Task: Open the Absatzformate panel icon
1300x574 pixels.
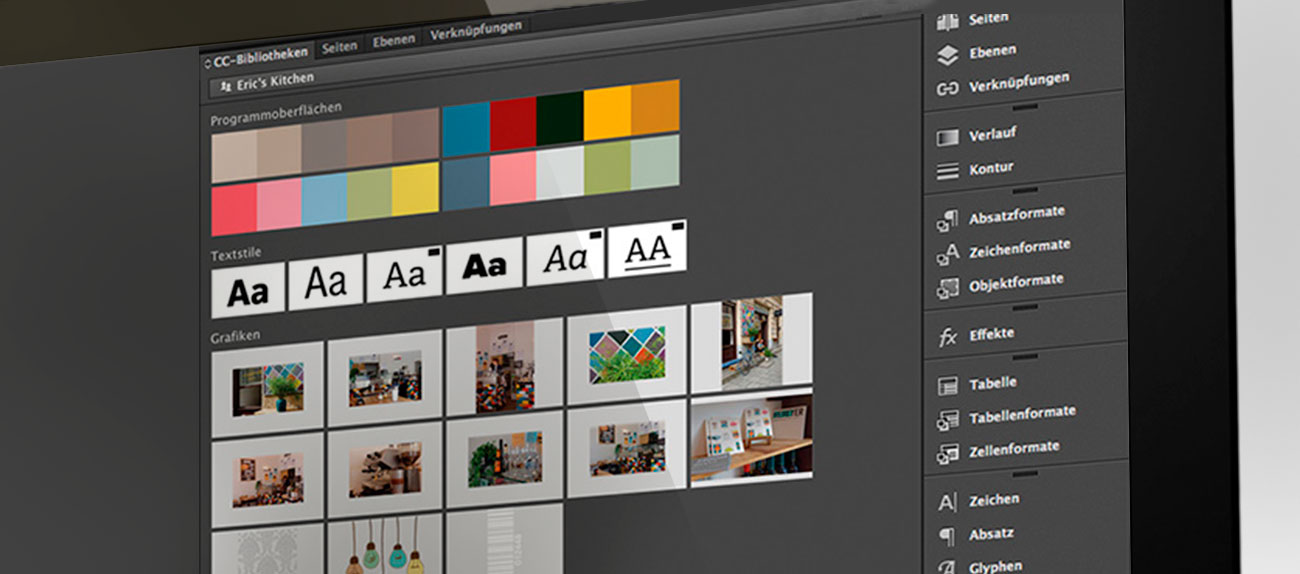Action: click(948, 219)
